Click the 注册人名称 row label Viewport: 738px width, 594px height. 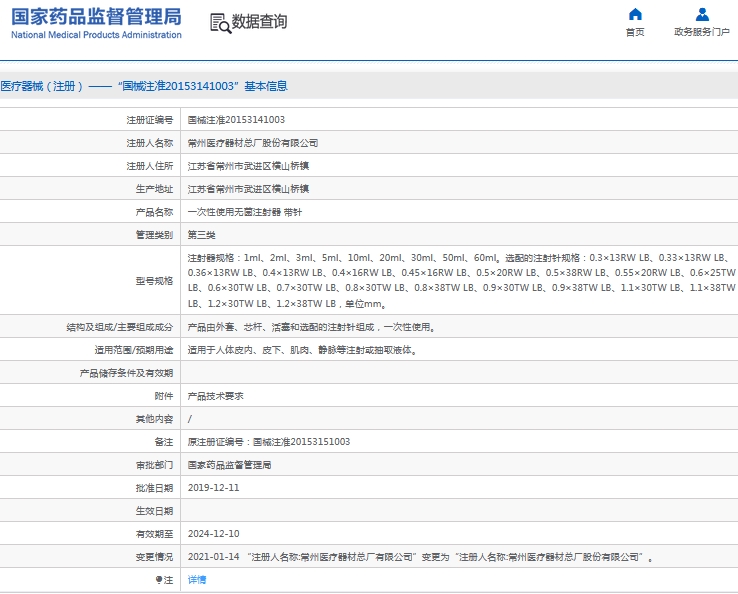[x=150, y=143]
